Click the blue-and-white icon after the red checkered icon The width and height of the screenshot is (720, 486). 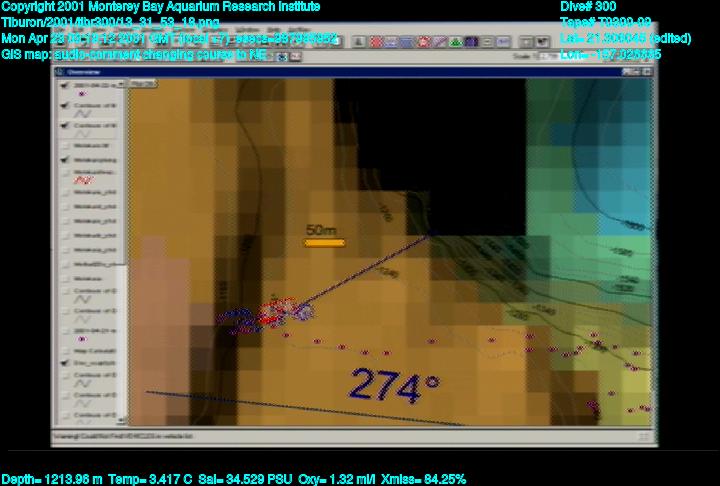(x=391, y=42)
